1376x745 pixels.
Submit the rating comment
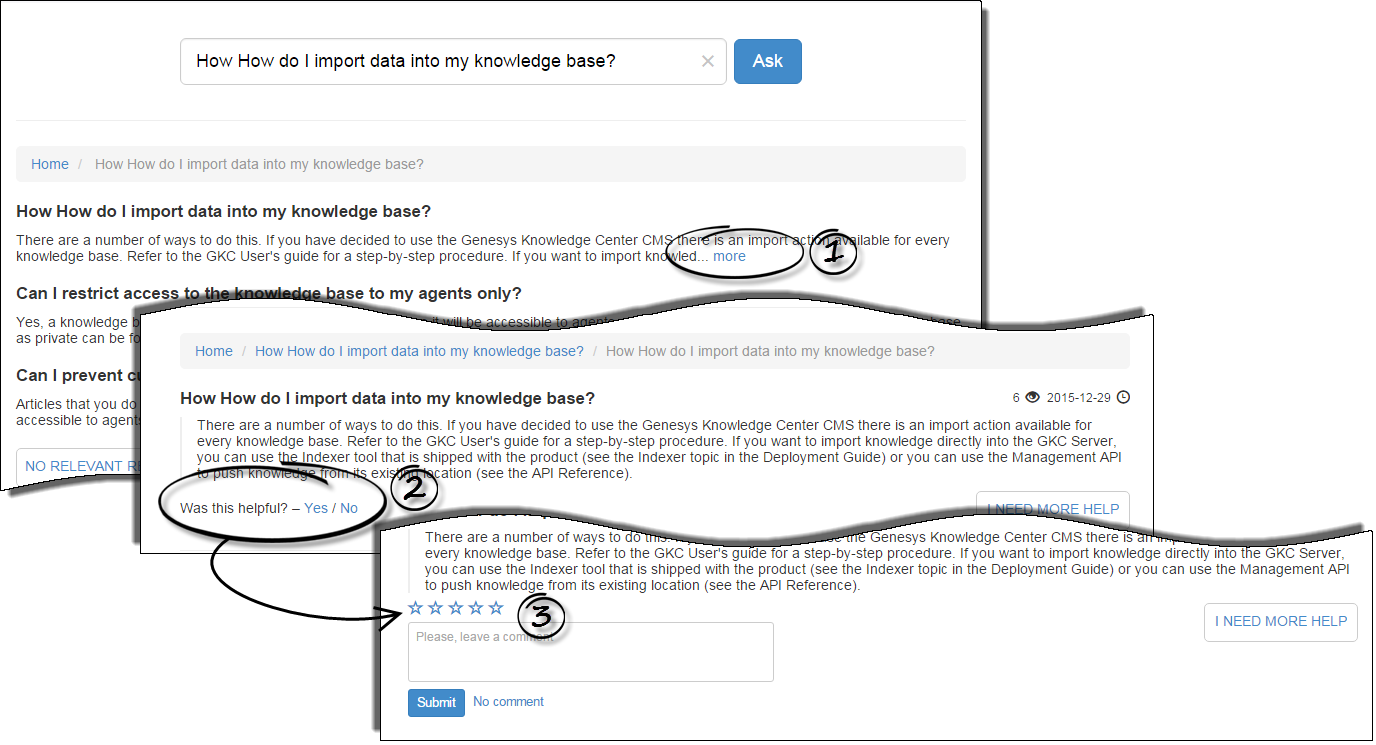[436, 703]
